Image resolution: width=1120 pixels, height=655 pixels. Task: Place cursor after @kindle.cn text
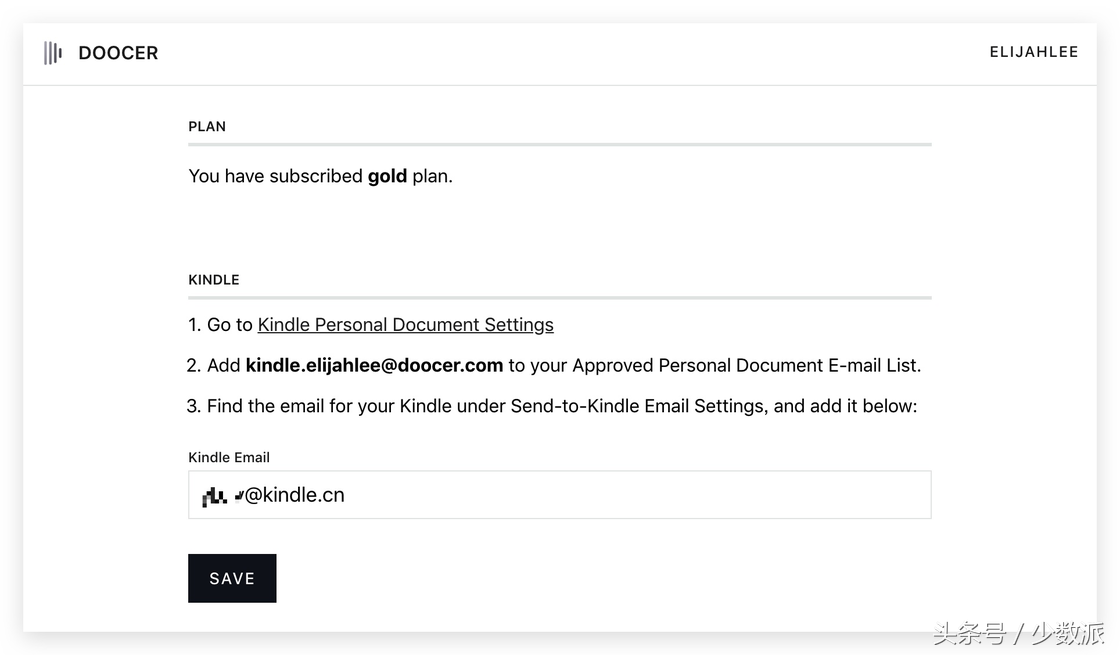click(346, 495)
